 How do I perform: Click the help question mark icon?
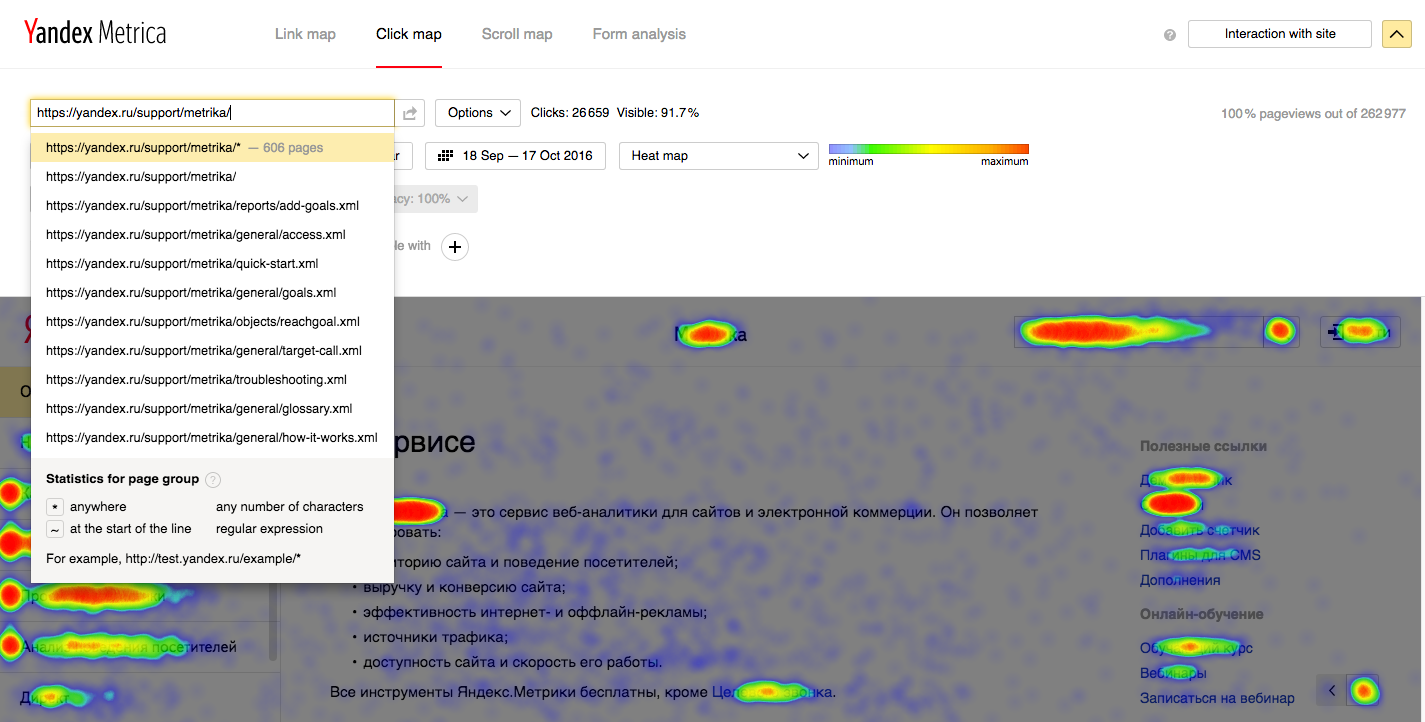[x=1170, y=35]
